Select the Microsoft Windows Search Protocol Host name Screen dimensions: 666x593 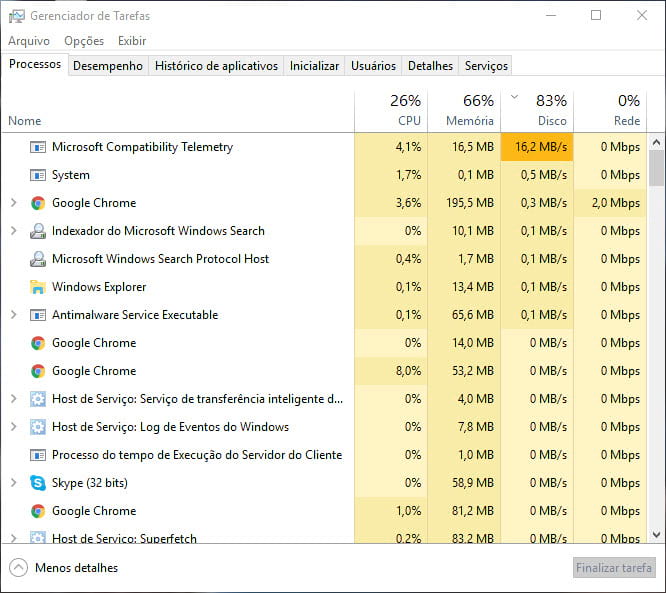coord(161,259)
